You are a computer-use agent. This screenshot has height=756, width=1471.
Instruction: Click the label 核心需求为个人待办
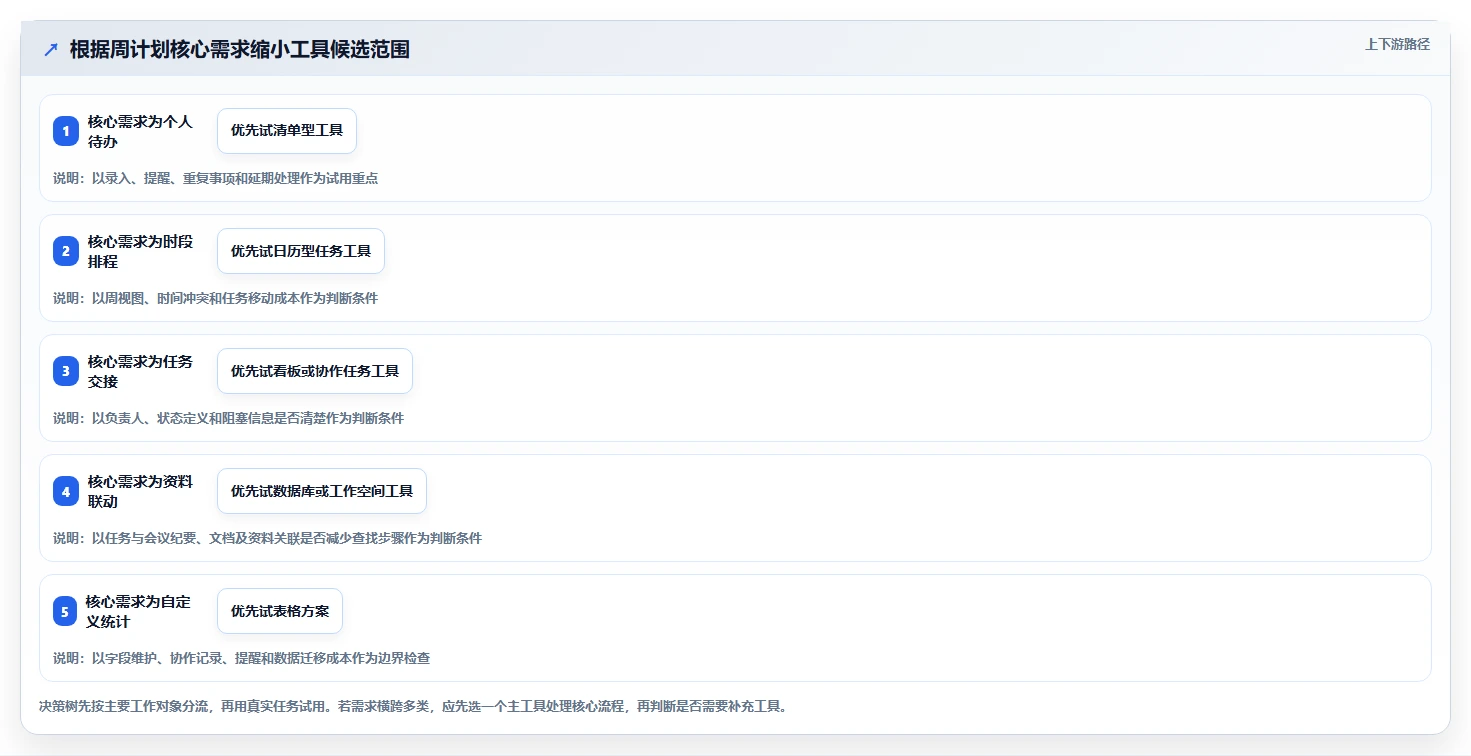click(140, 131)
